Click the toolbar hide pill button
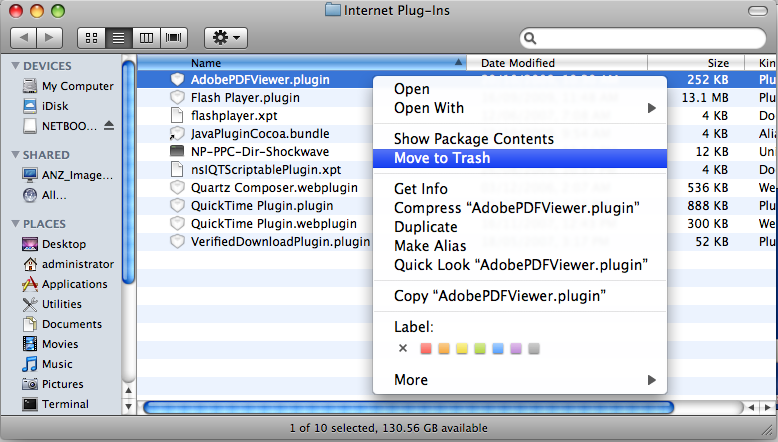This screenshot has height=442, width=778. 757,11
